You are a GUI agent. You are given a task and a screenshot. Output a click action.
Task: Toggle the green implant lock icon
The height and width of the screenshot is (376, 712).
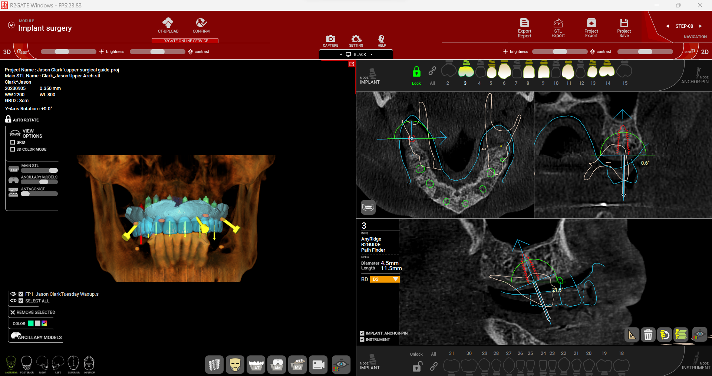(x=416, y=72)
